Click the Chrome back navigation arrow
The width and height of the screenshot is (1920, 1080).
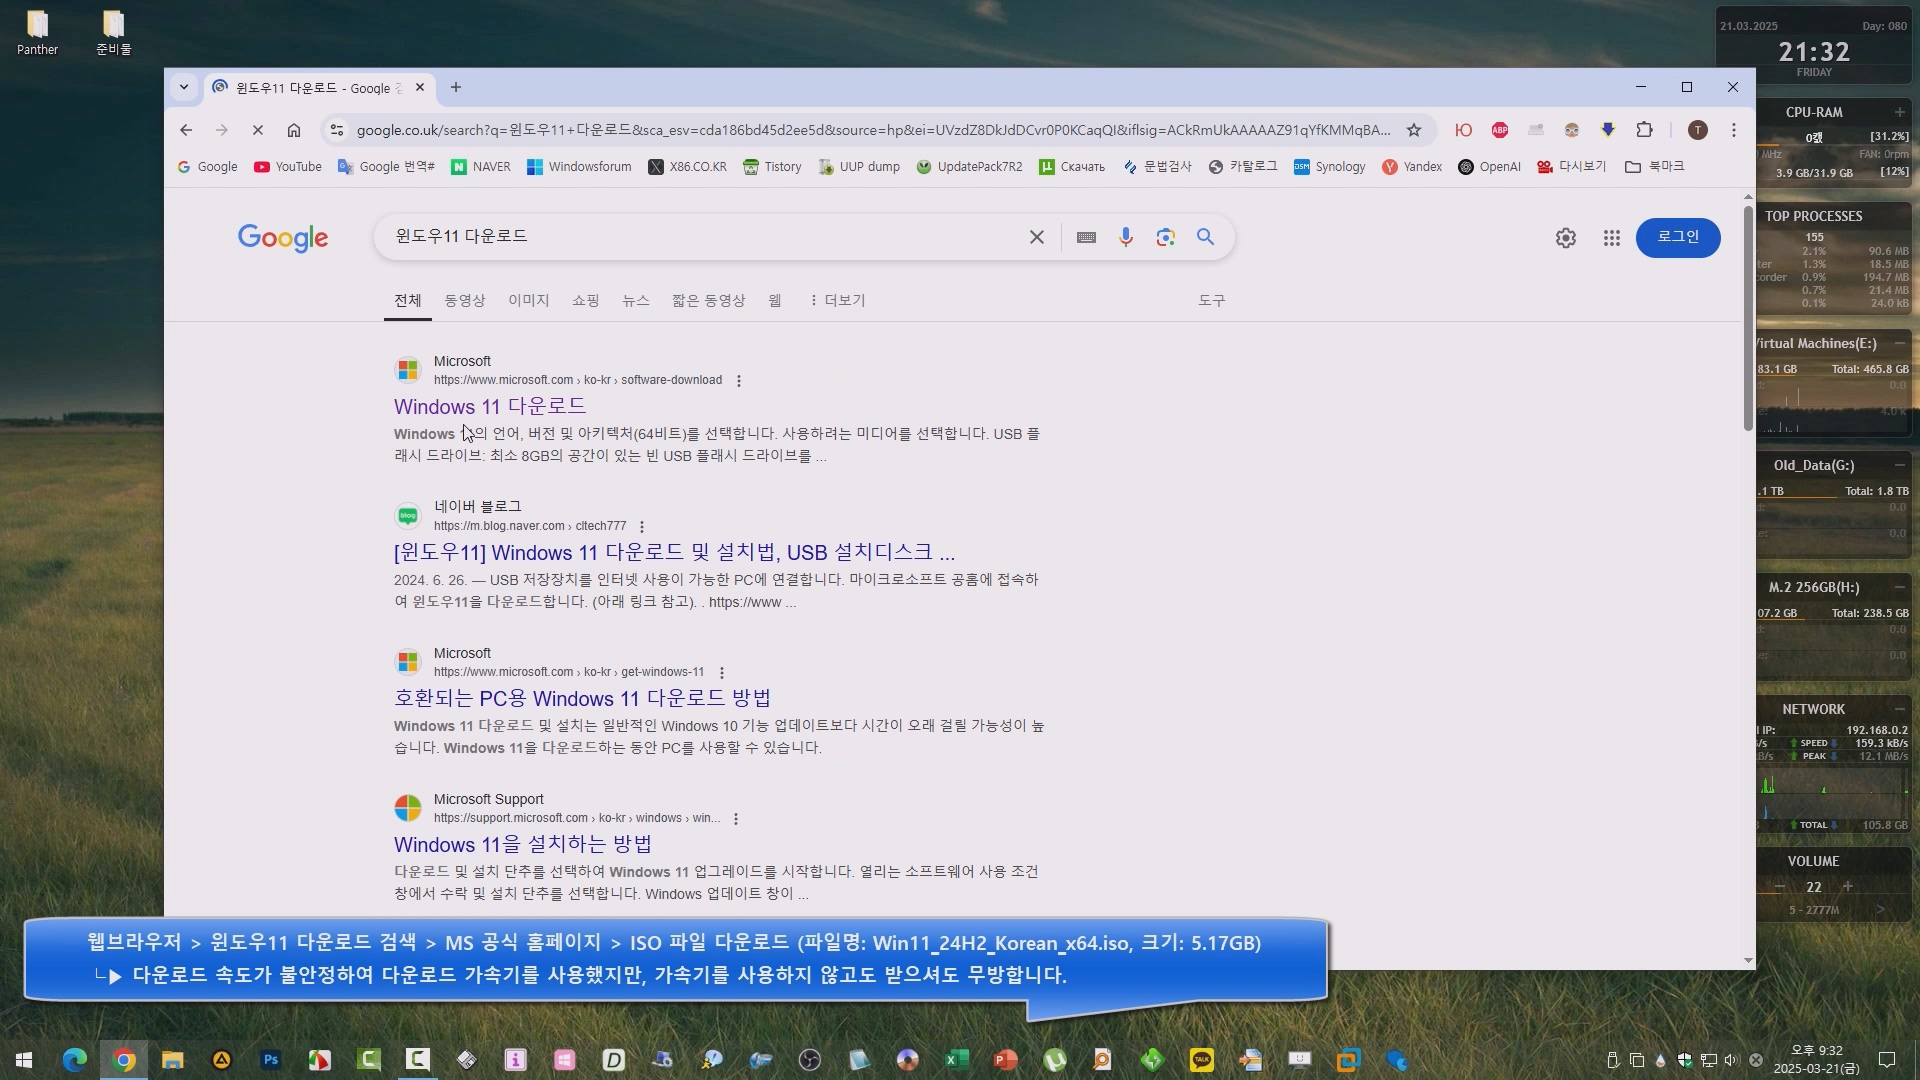point(186,130)
